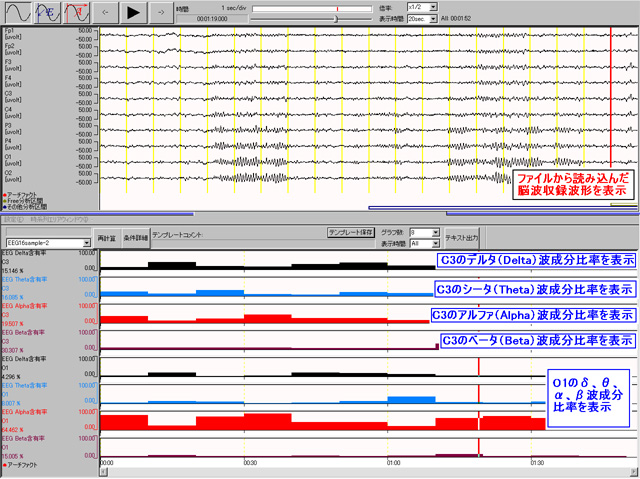Click the C4 channel label
The width and height of the screenshot is (640, 479).
[x=8, y=109]
